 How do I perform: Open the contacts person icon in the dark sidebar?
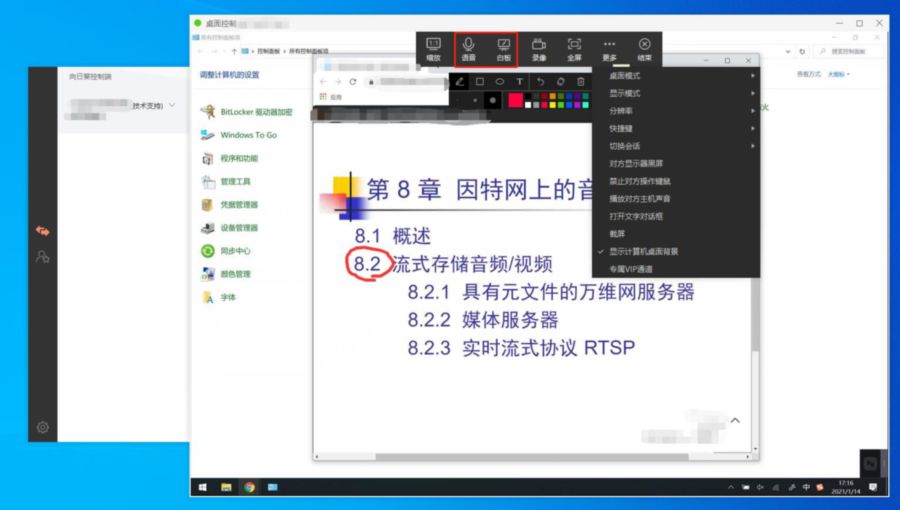point(42,256)
